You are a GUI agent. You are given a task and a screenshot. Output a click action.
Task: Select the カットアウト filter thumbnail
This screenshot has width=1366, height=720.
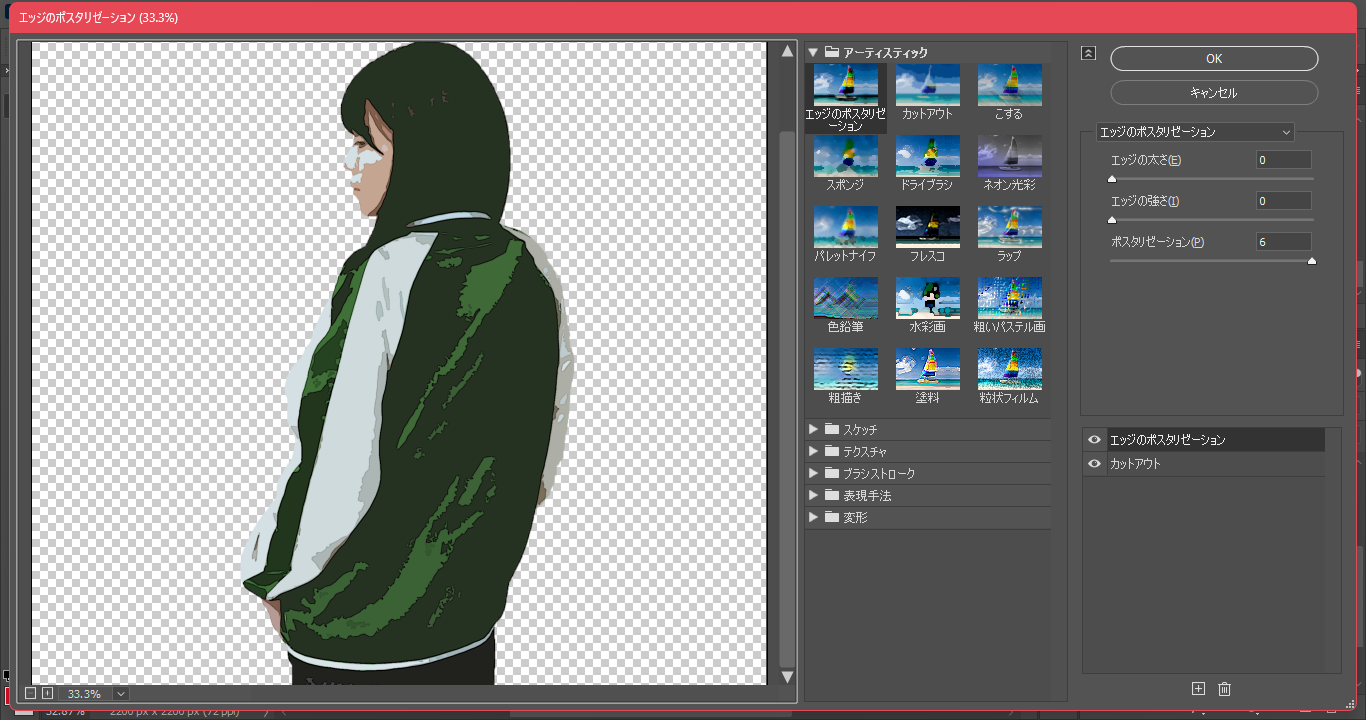click(x=927, y=86)
